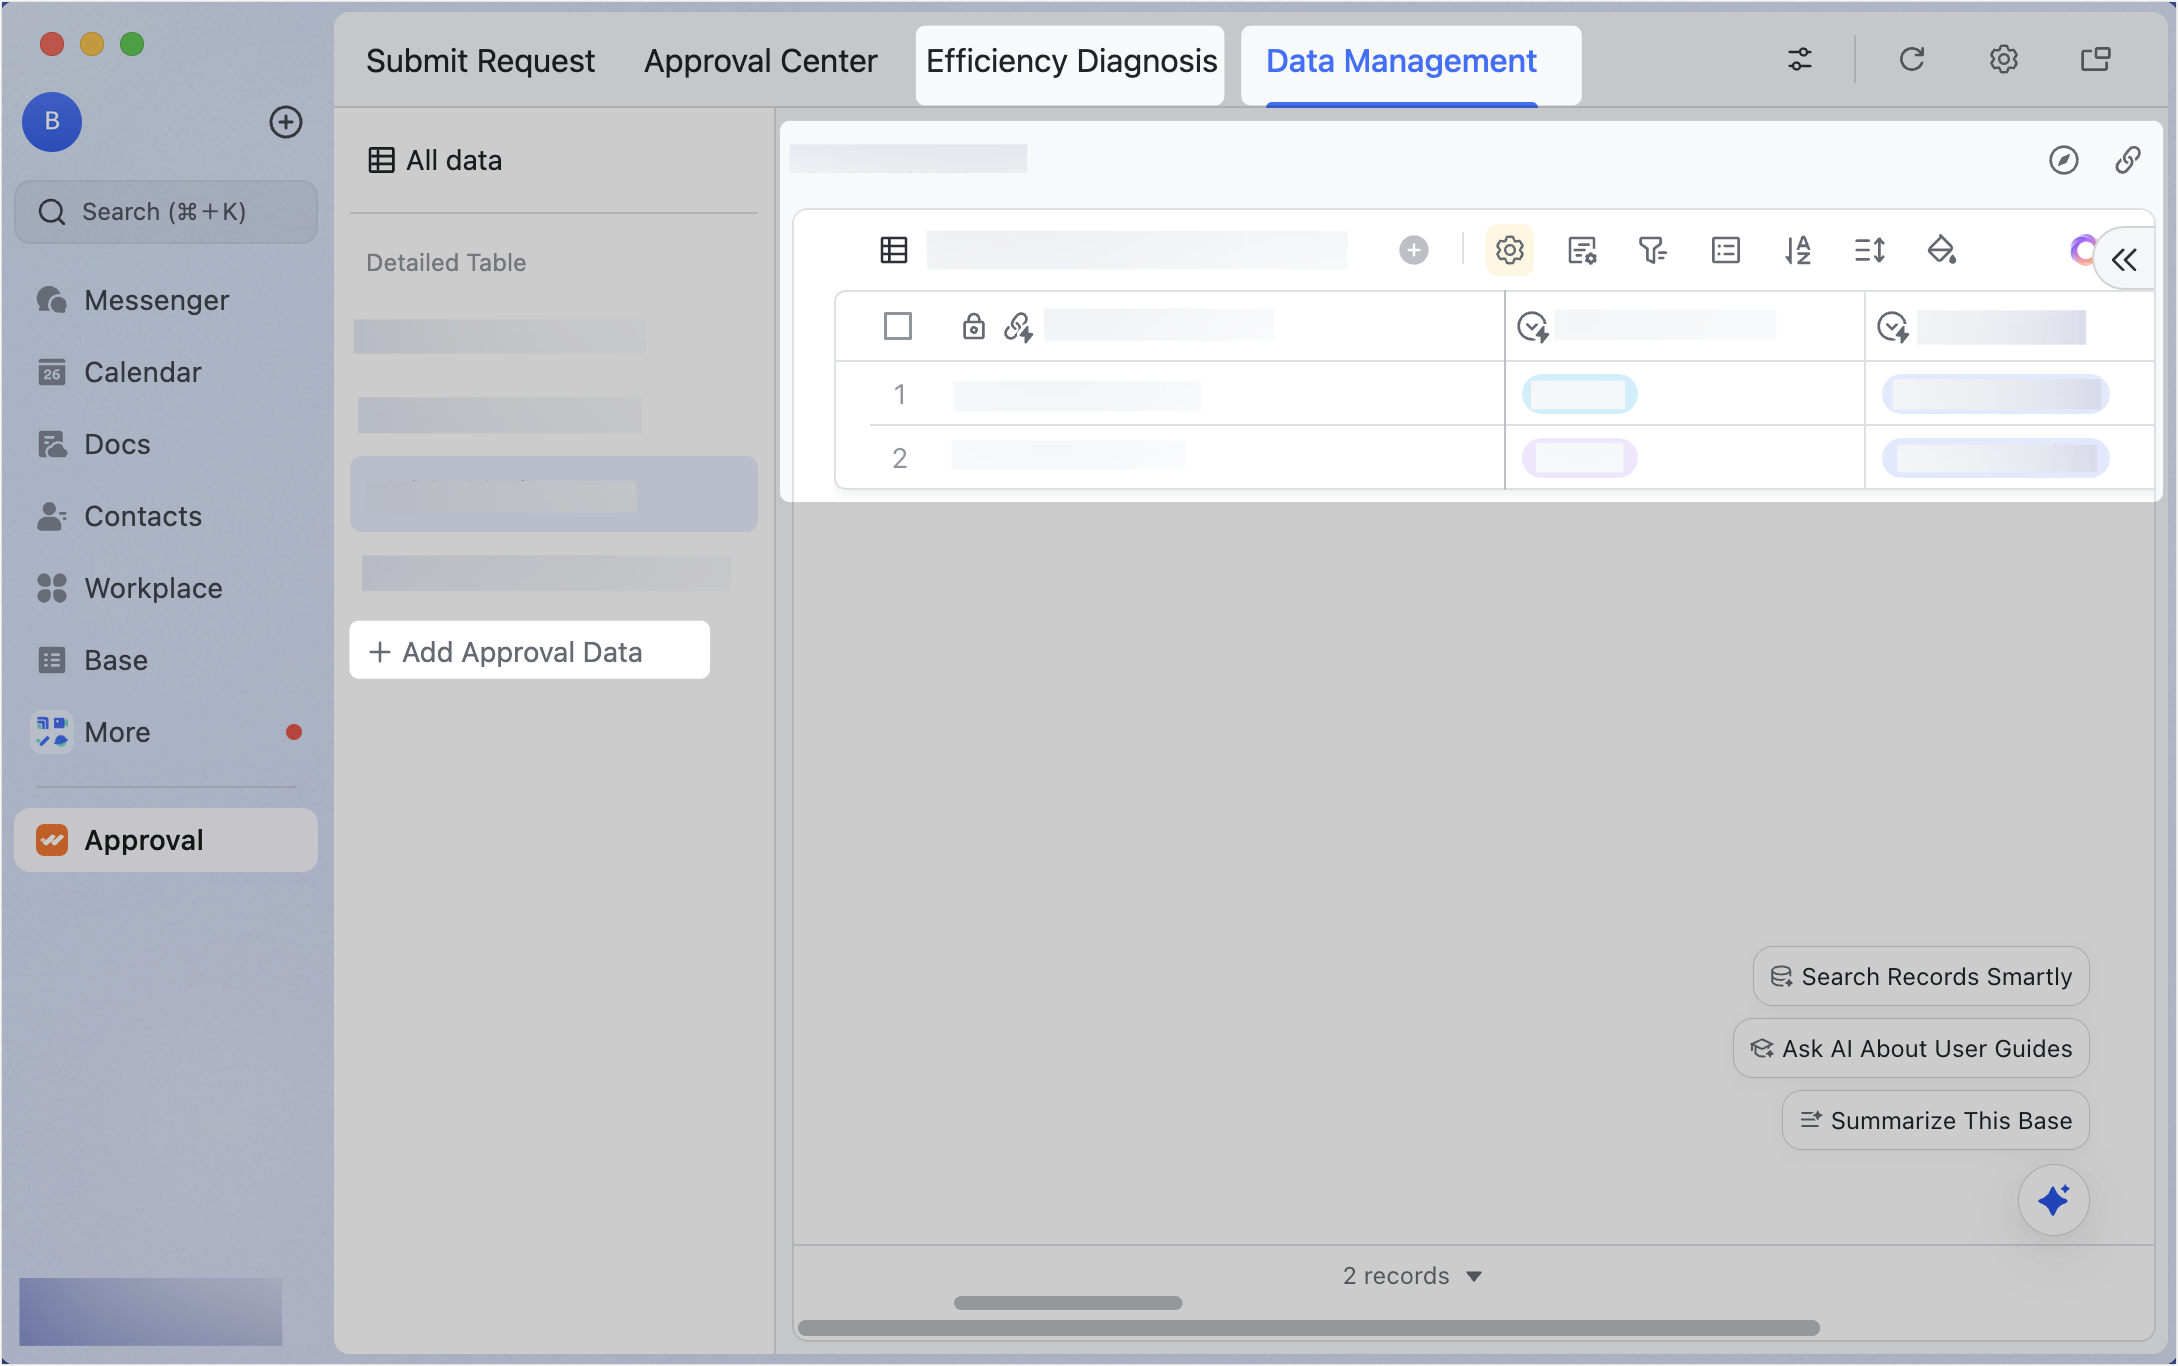Open the AI sparkle assistant button

[x=2054, y=1200]
